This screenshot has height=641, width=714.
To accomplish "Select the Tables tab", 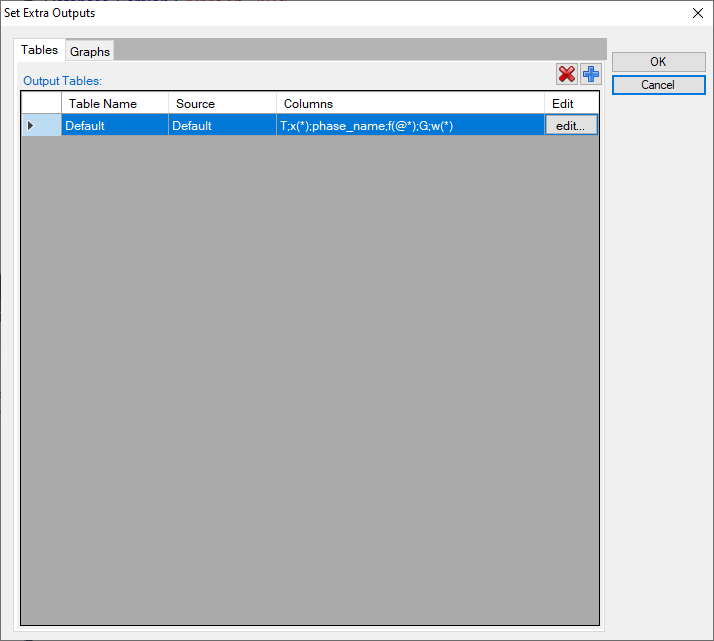I will pos(40,50).
